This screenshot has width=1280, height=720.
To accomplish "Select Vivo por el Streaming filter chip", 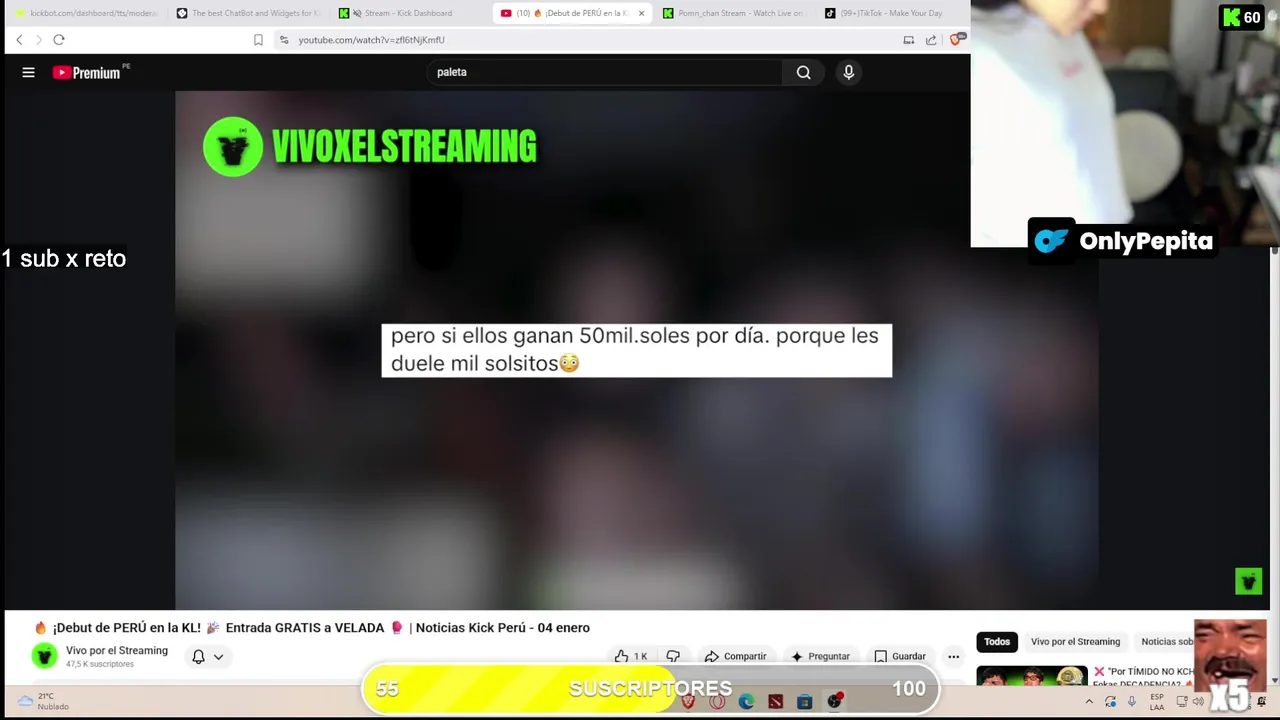I will pos(1075,642).
